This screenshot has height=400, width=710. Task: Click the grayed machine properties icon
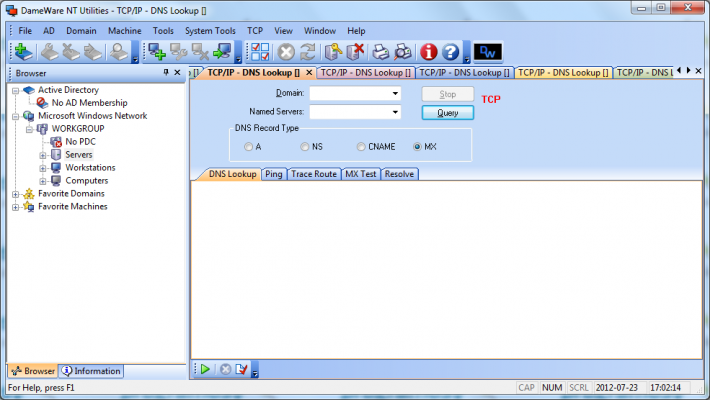tap(178, 52)
